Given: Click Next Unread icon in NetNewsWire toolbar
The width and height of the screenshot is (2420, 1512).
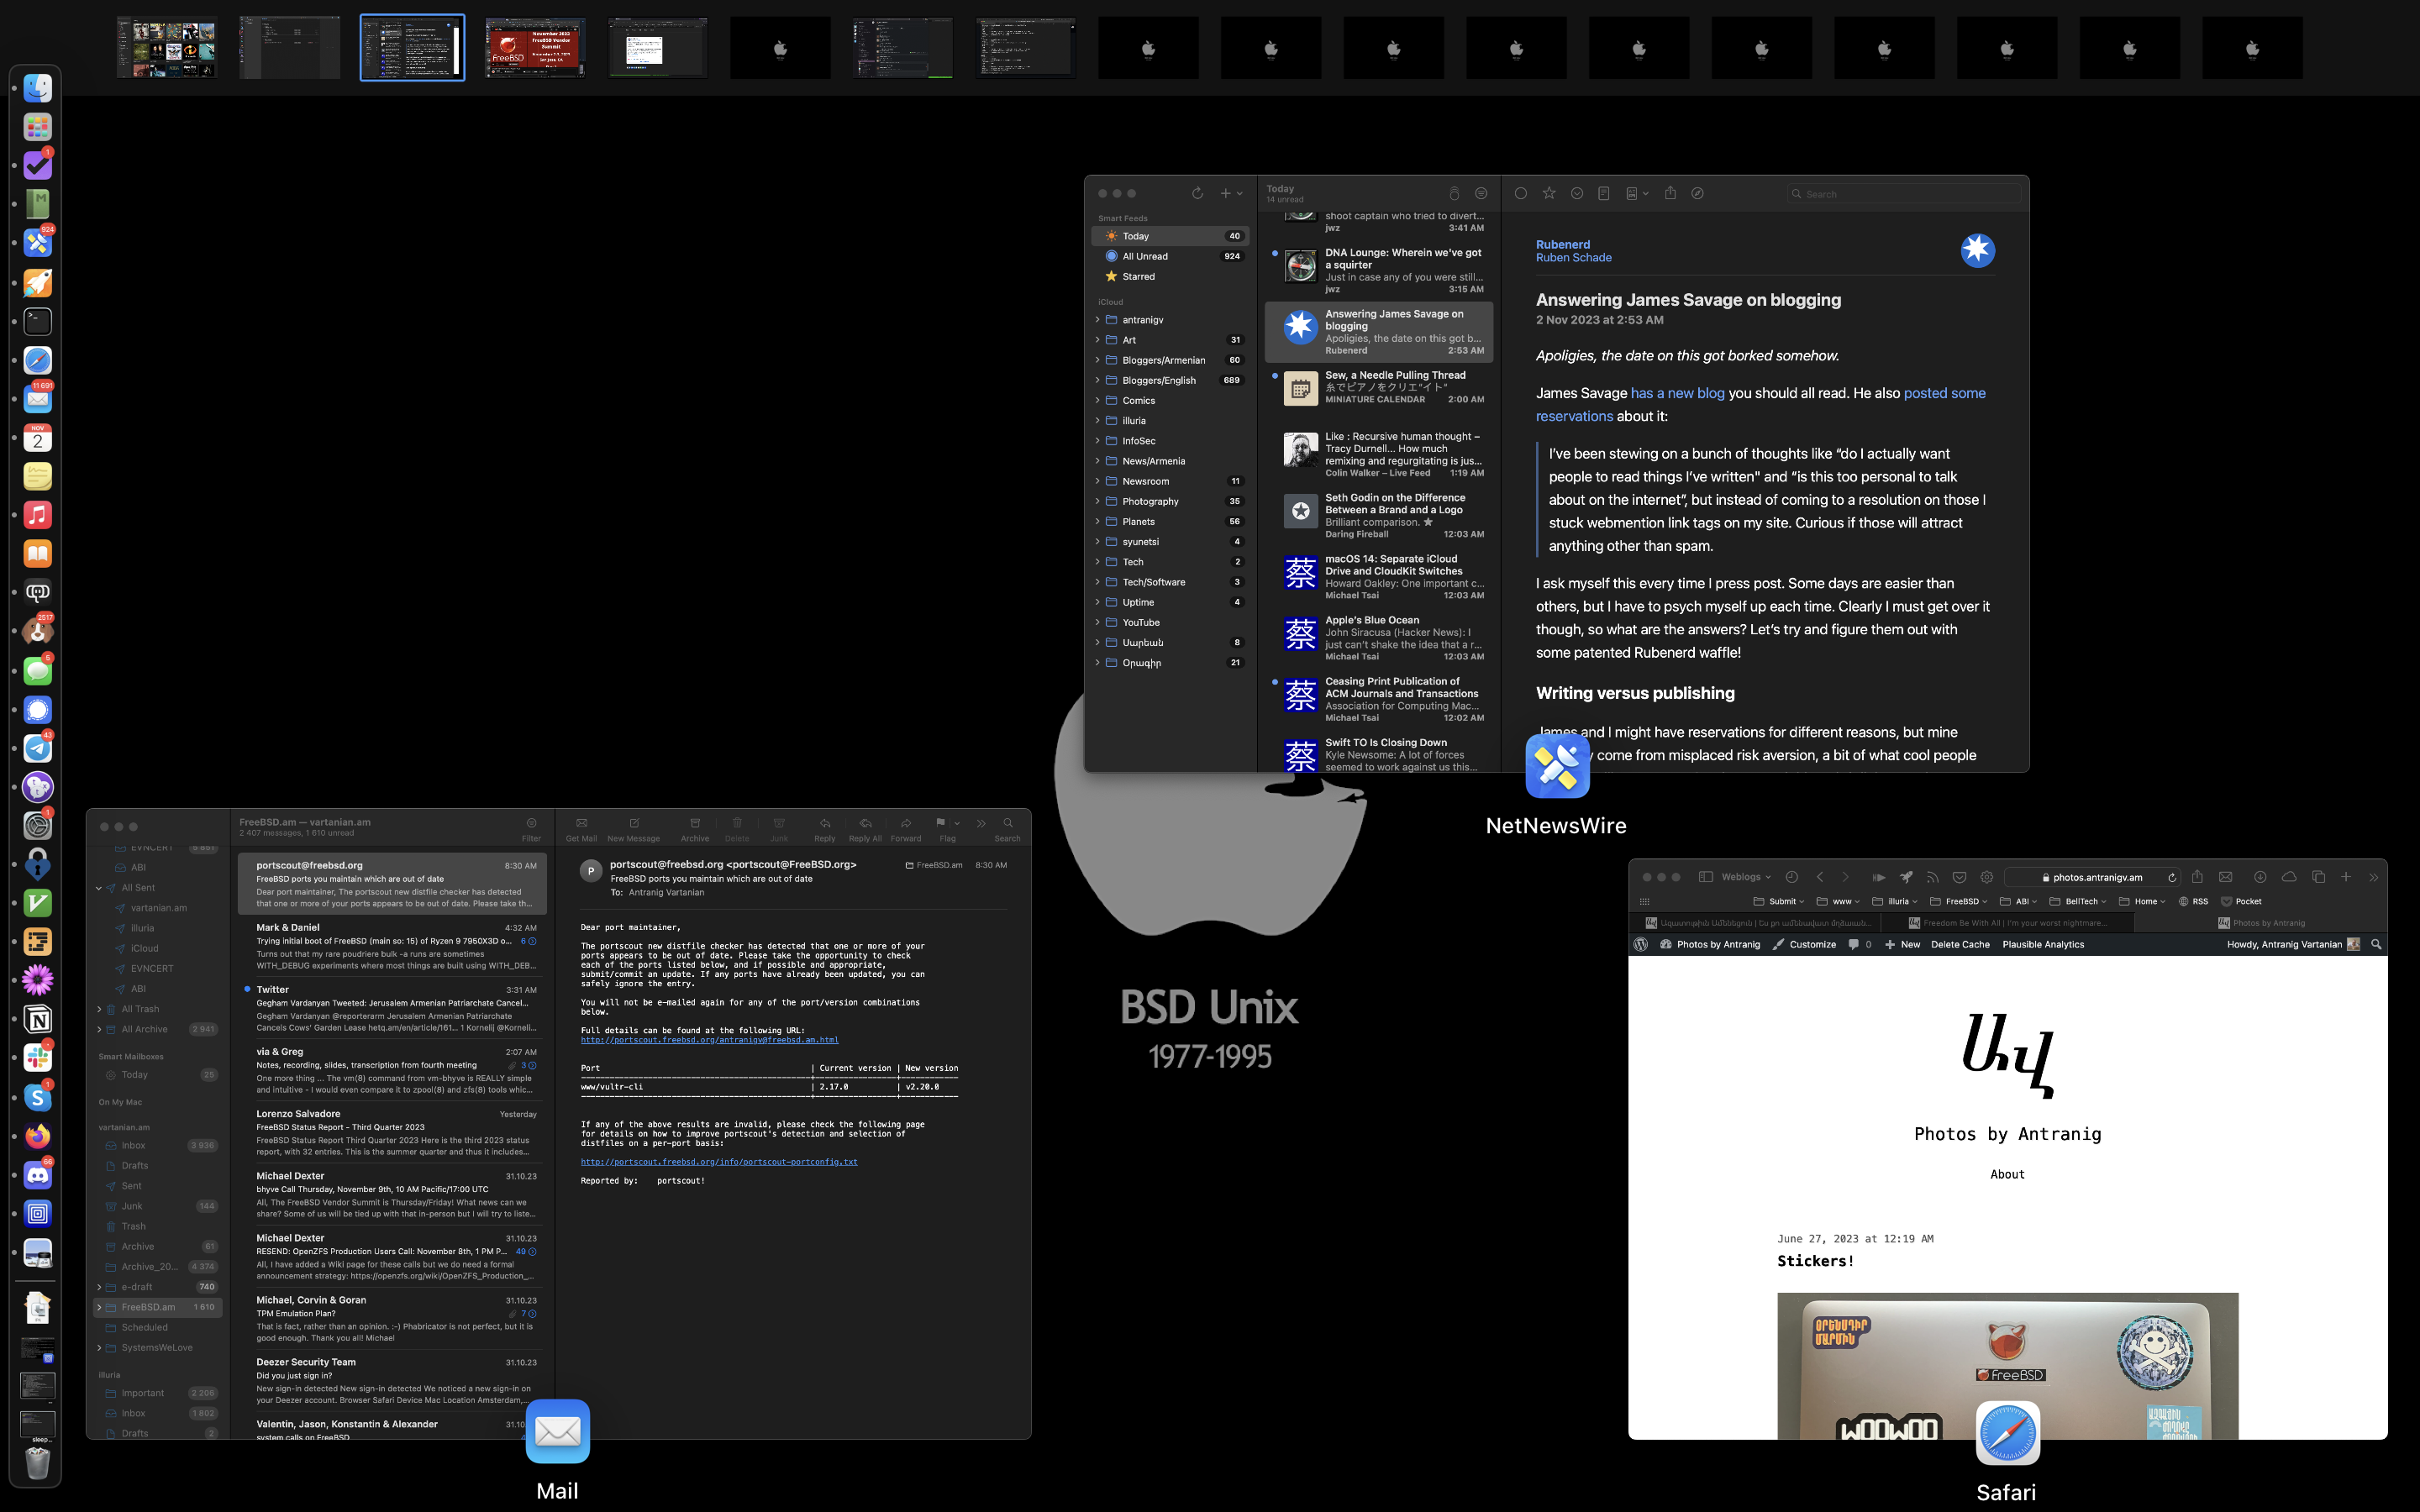Looking at the screenshot, I should (1577, 193).
